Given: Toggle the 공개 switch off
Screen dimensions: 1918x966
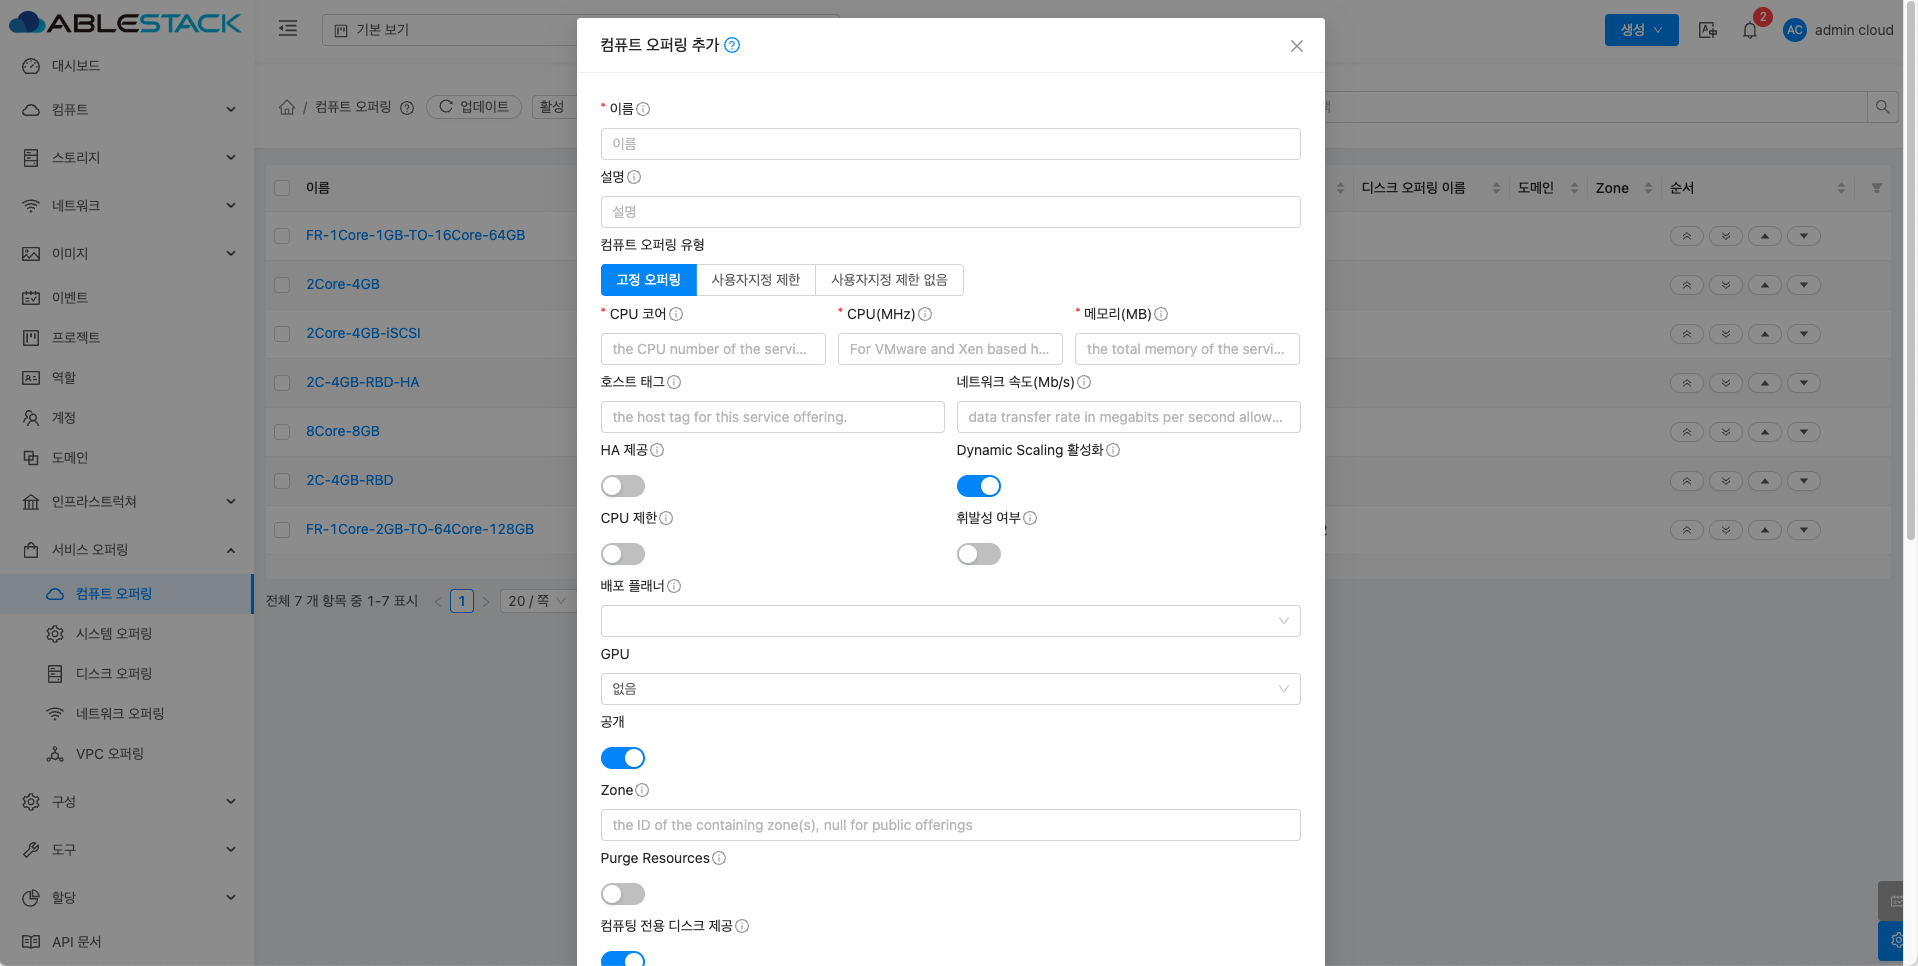Looking at the screenshot, I should click(622, 758).
